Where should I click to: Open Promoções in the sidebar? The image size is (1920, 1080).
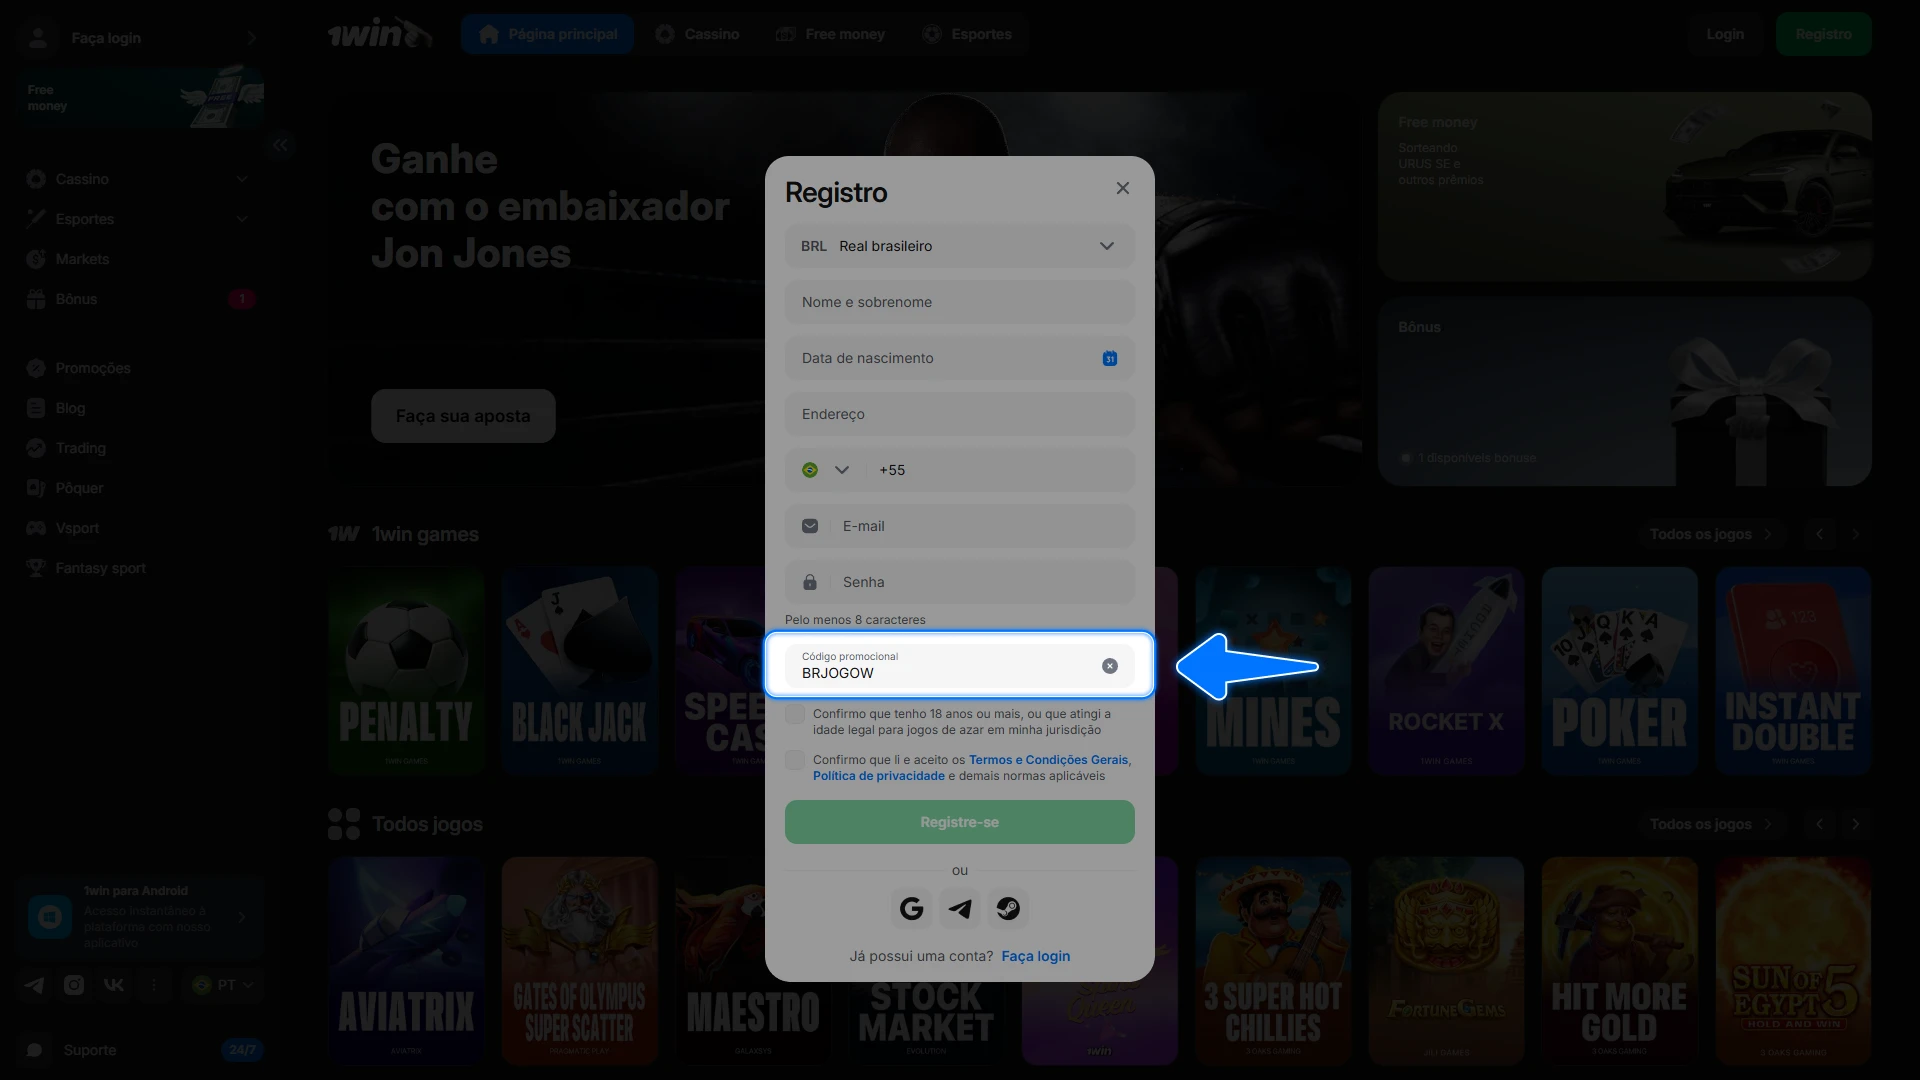coord(140,368)
